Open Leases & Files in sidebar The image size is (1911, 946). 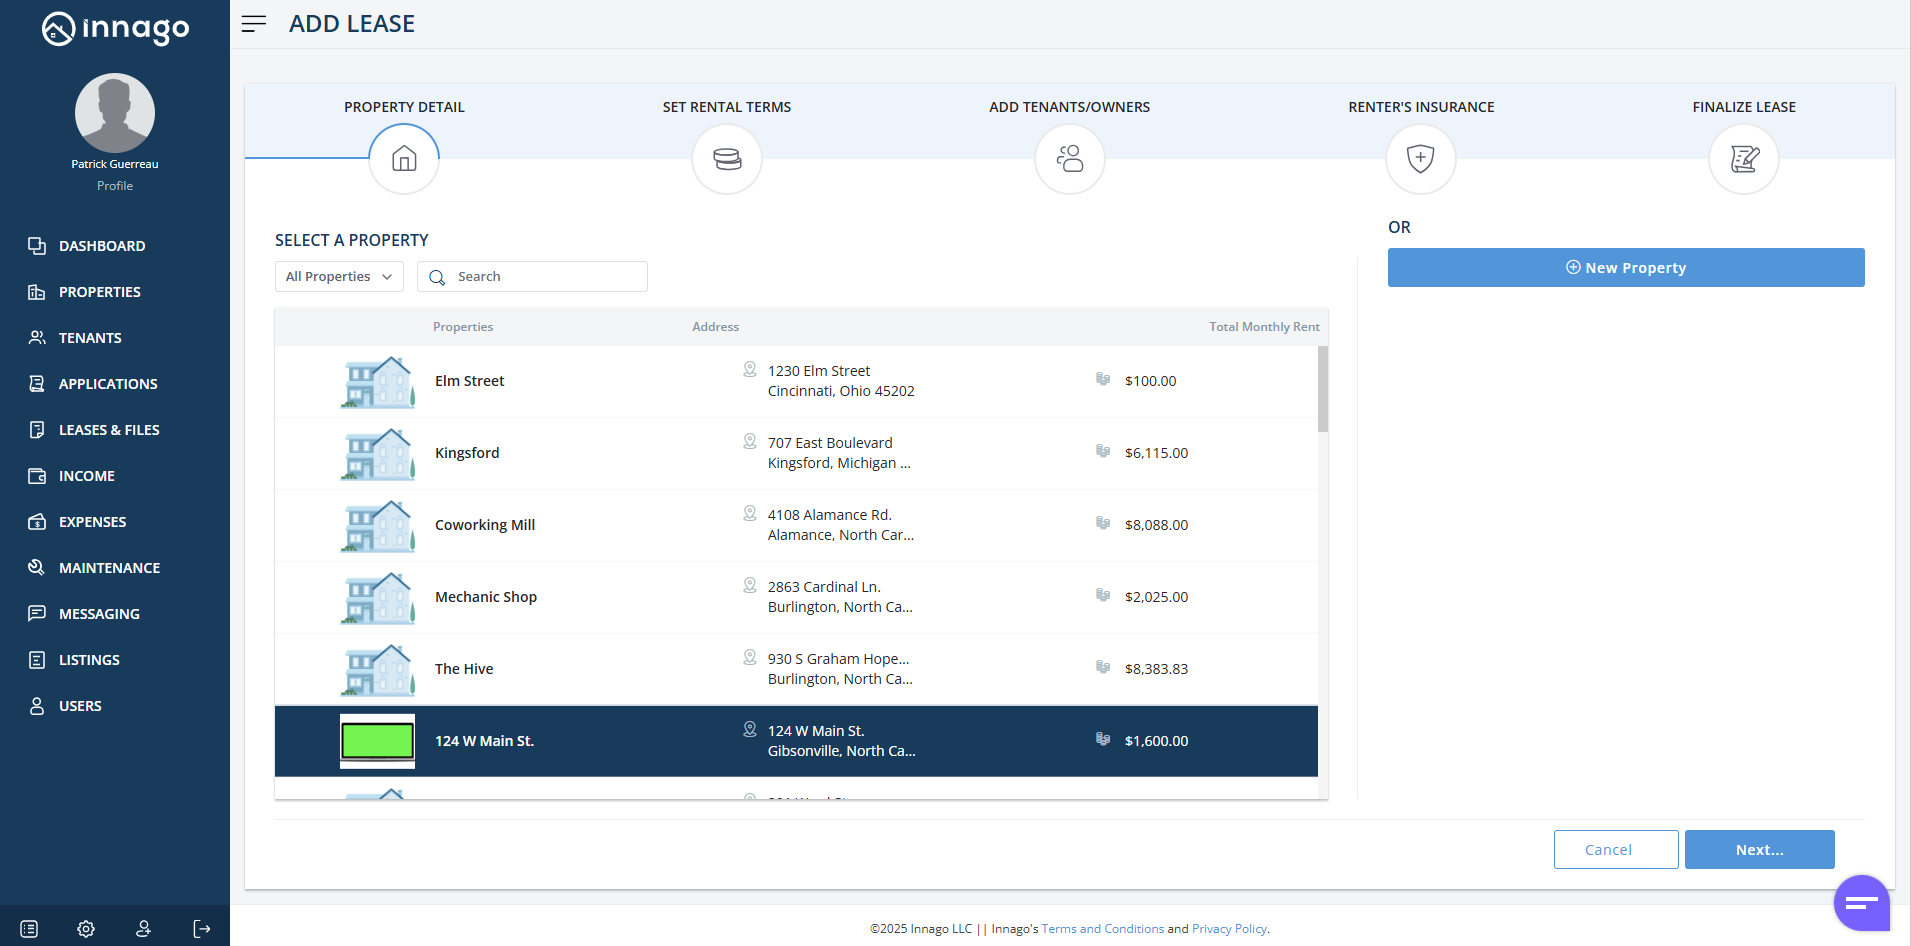click(109, 430)
